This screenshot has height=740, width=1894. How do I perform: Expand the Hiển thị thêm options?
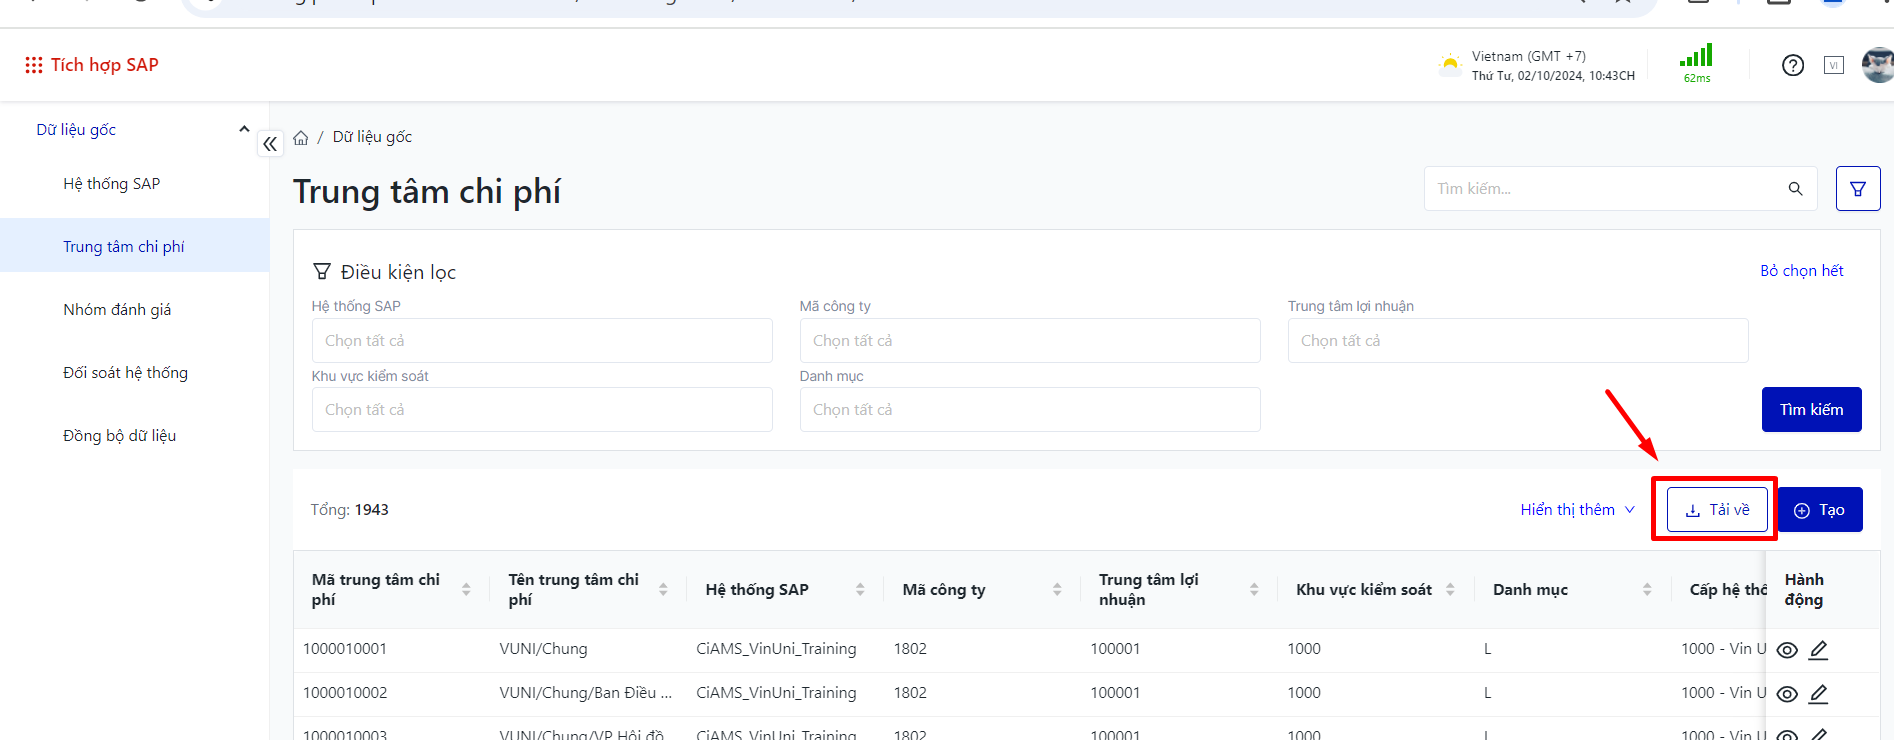(x=1577, y=510)
